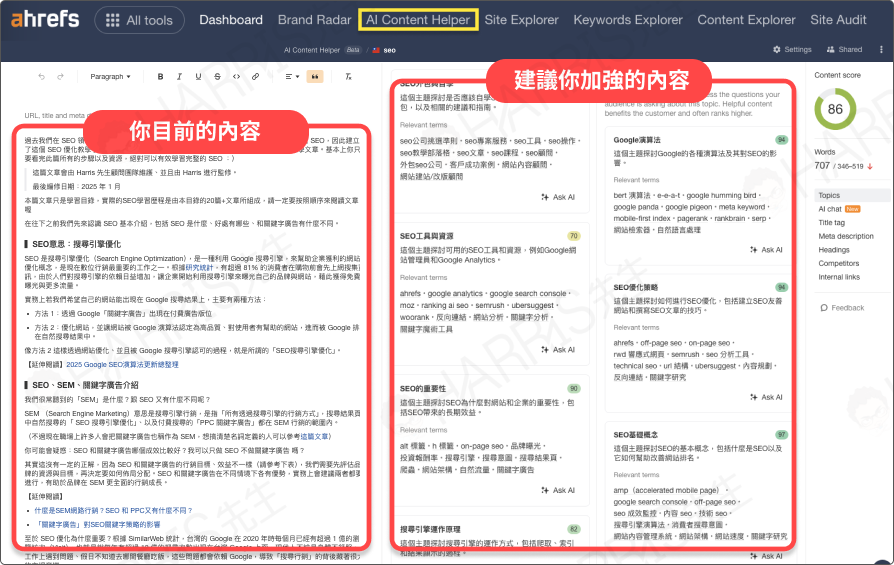Open Site Explorer
Screen dimensions: 894x565
(521, 20)
